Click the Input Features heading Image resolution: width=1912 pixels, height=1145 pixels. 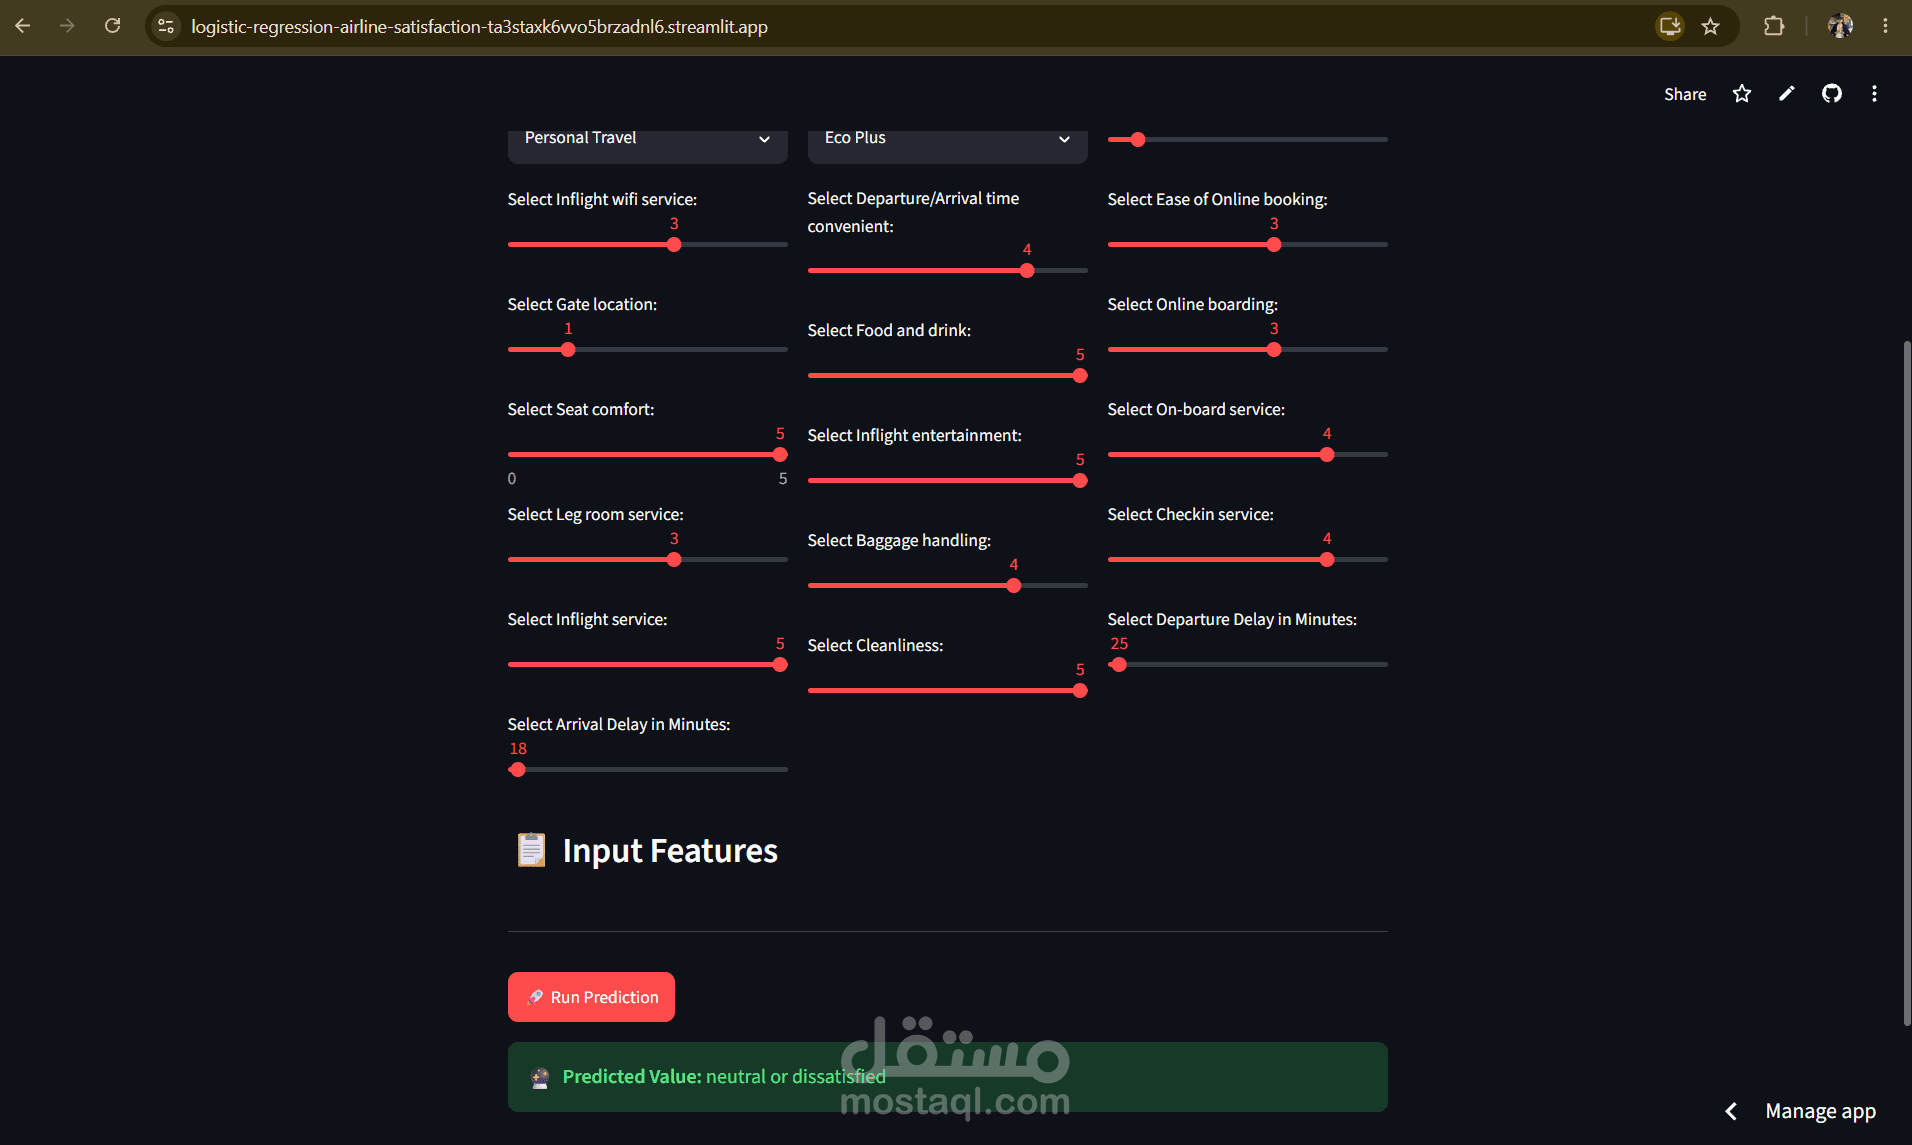[670, 851]
